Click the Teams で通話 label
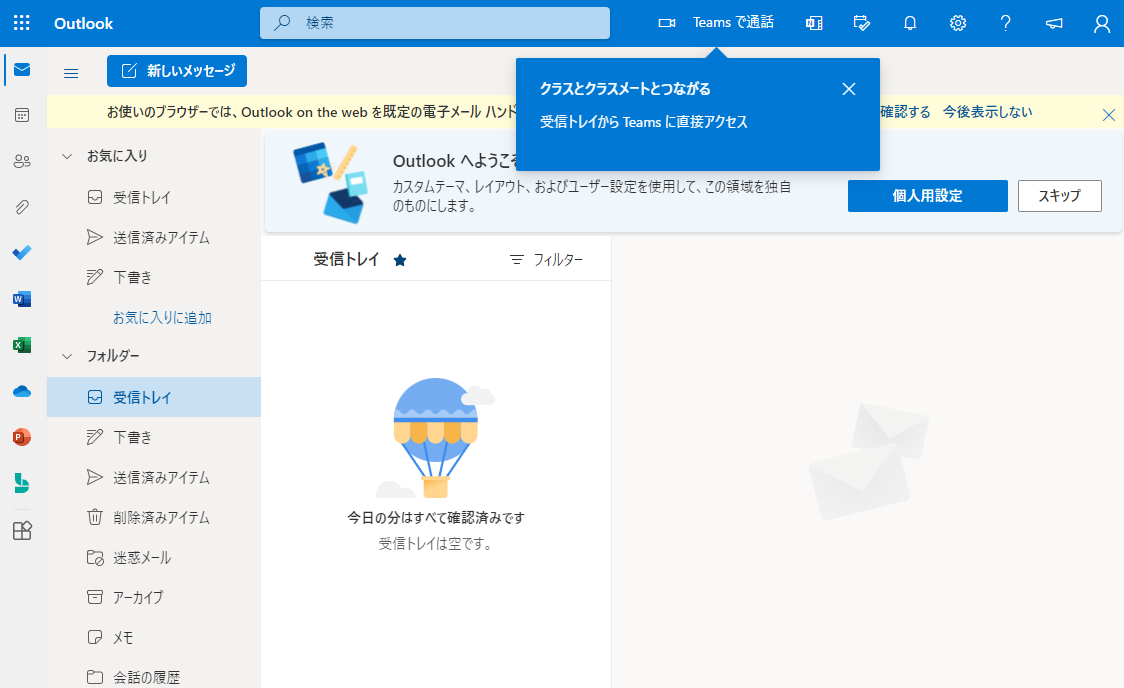 click(733, 23)
